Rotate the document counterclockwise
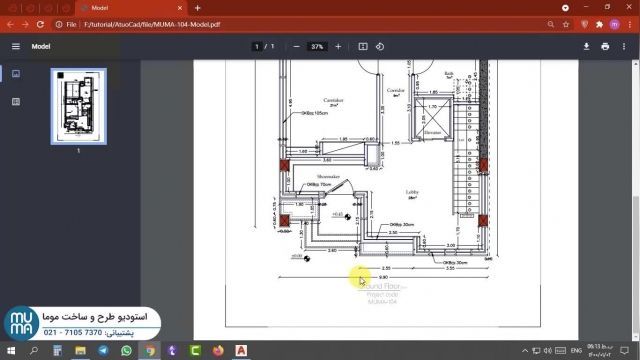Image resolution: width=640 pixels, height=360 pixels. [380, 47]
